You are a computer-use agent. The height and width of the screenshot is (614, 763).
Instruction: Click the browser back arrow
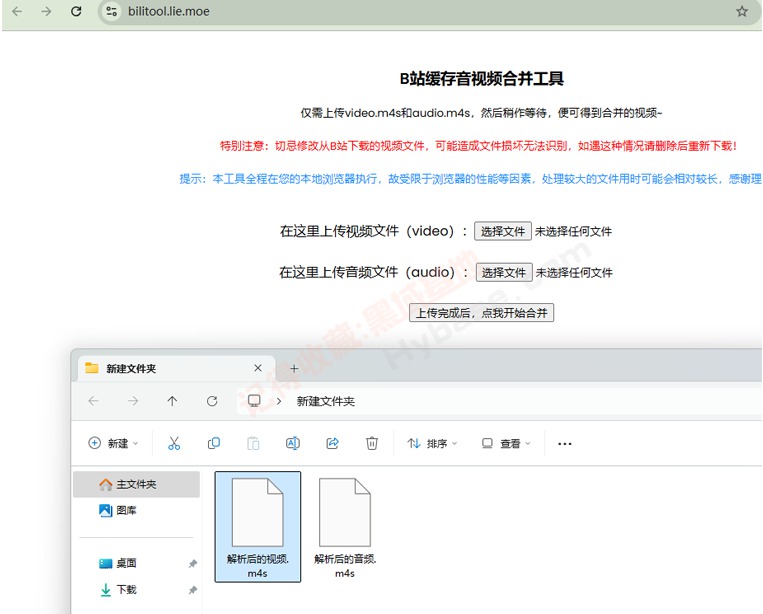(17, 11)
